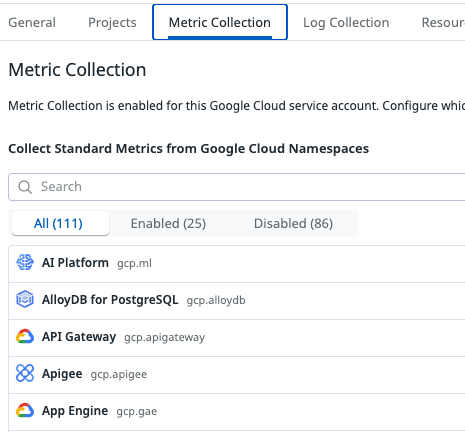Select the AlloyDB for PostgreSQL label
This screenshot has width=465, height=432.
point(110,300)
